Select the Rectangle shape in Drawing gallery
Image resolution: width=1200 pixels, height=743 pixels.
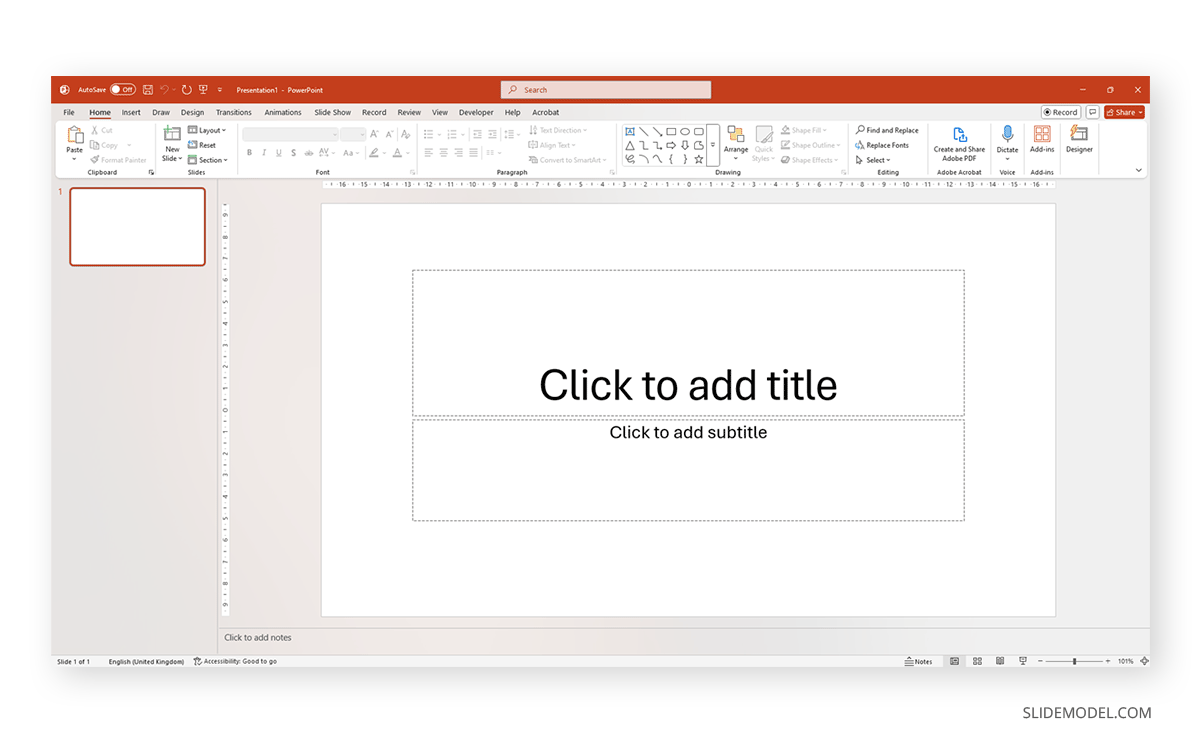click(x=672, y=130)
